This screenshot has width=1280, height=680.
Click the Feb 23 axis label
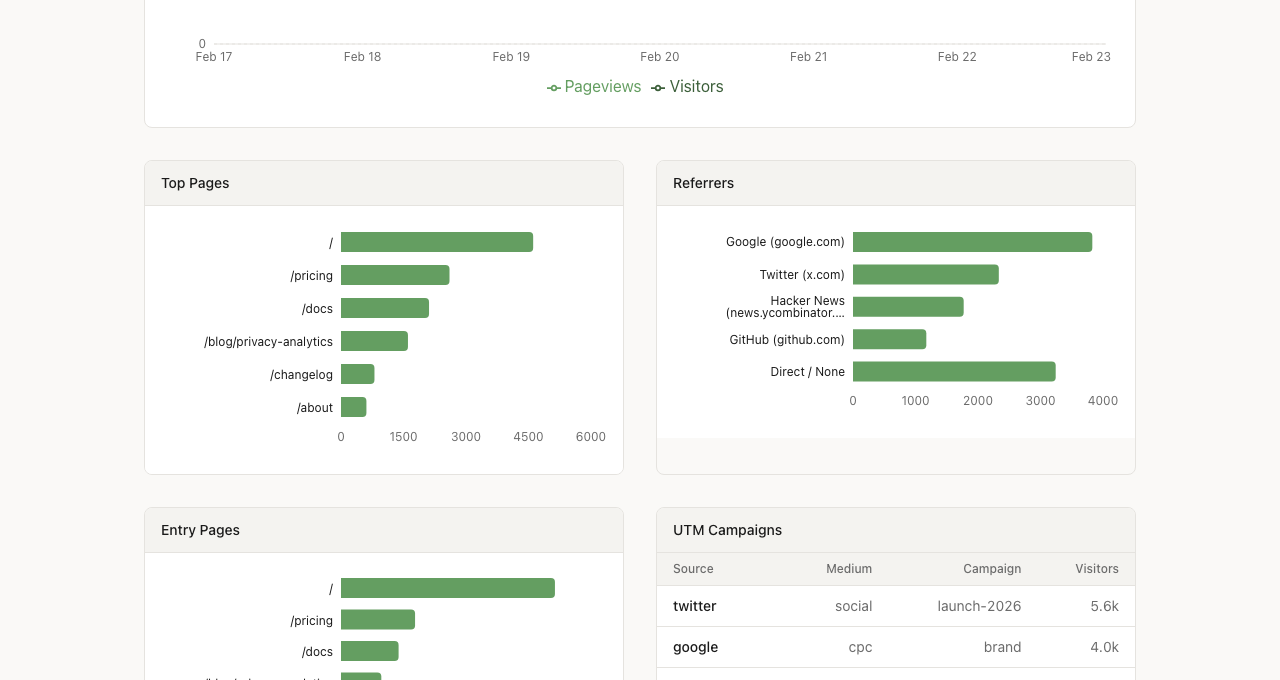pyautogui.click(x=1091, y=57)
